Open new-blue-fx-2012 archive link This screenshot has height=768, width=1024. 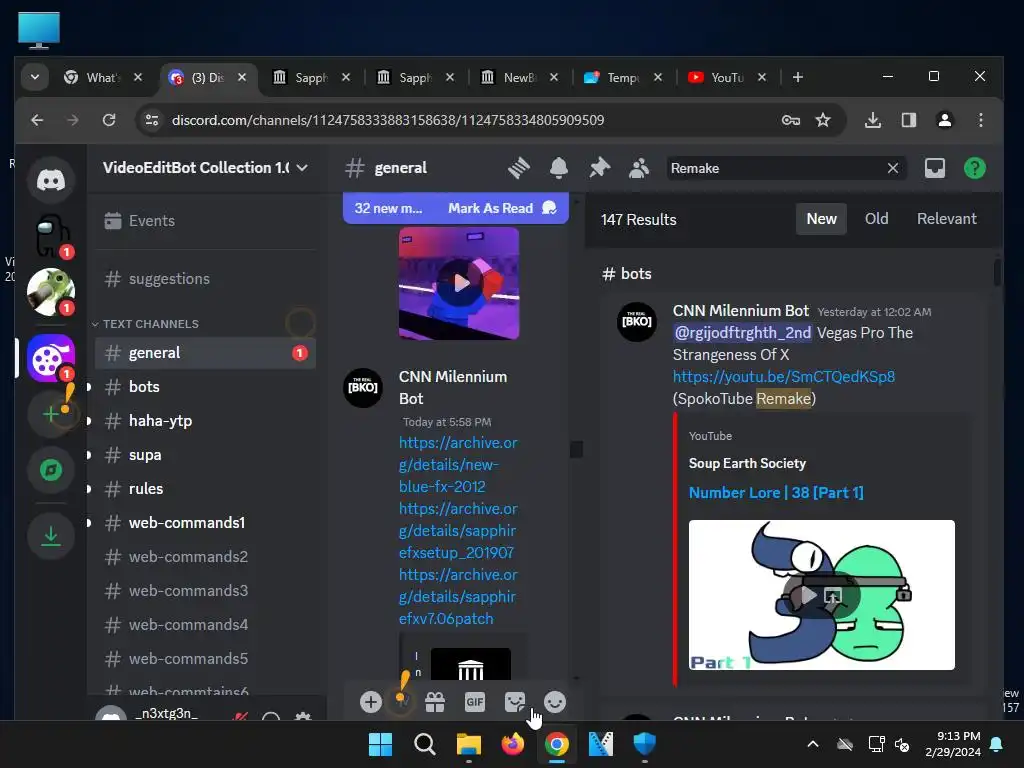click(458, 464)
